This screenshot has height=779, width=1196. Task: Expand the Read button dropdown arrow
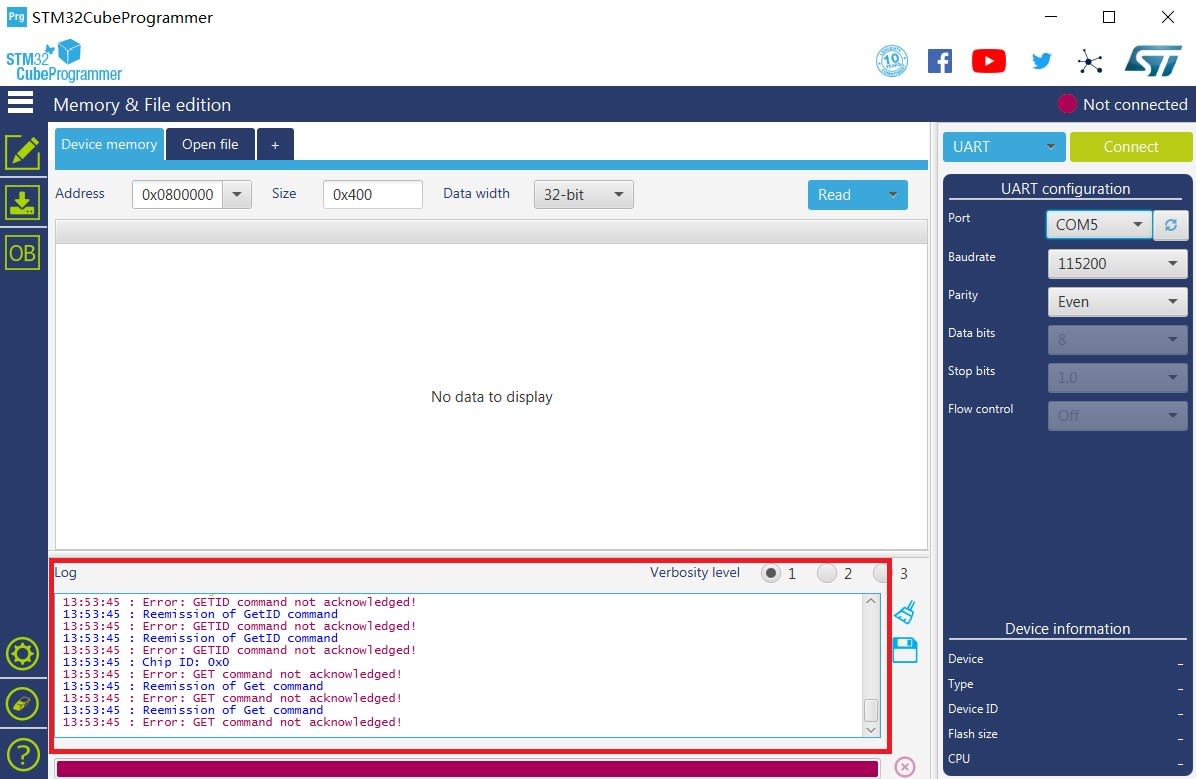[x=892, y=195]
